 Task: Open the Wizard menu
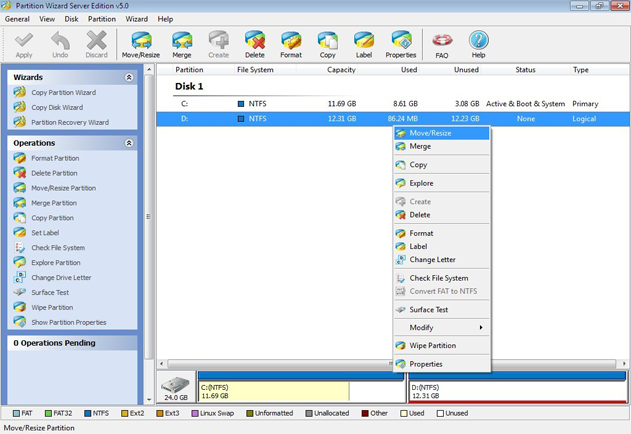point(136,19)
